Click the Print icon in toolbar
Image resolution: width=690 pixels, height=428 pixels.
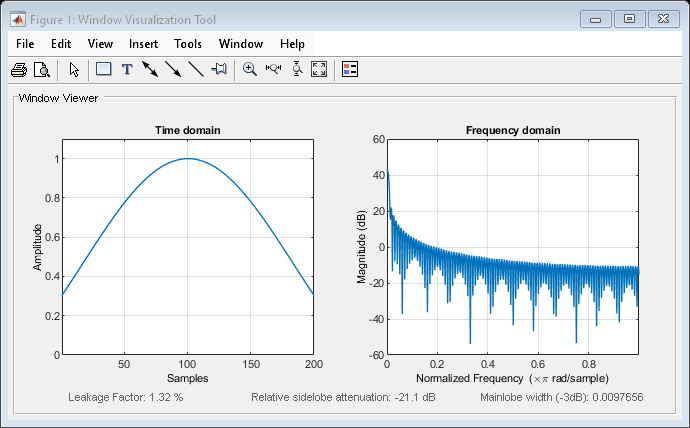[18, 70]
